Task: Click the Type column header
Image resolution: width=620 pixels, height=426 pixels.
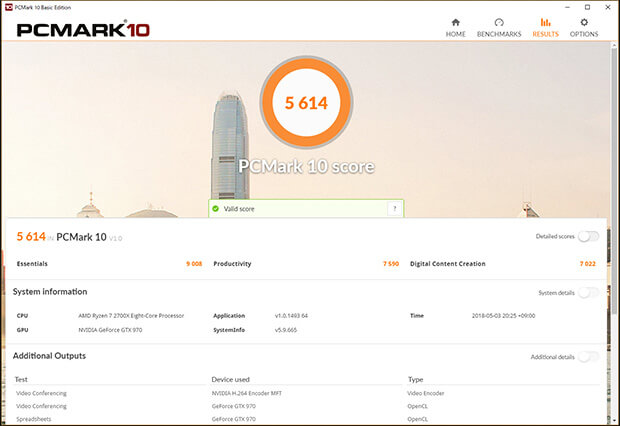Action: (416, 379)
